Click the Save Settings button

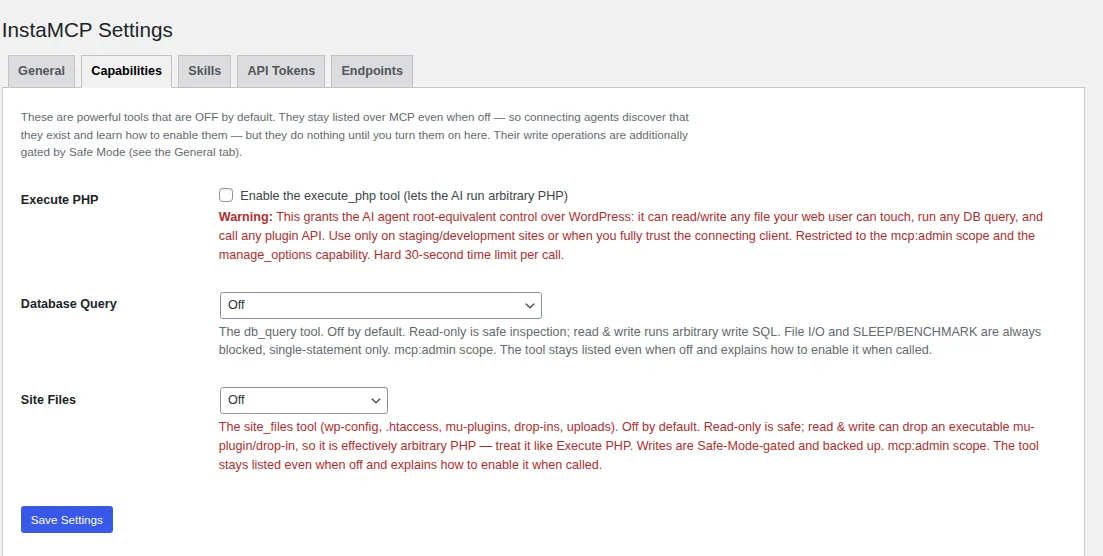(x=67, y=519)
